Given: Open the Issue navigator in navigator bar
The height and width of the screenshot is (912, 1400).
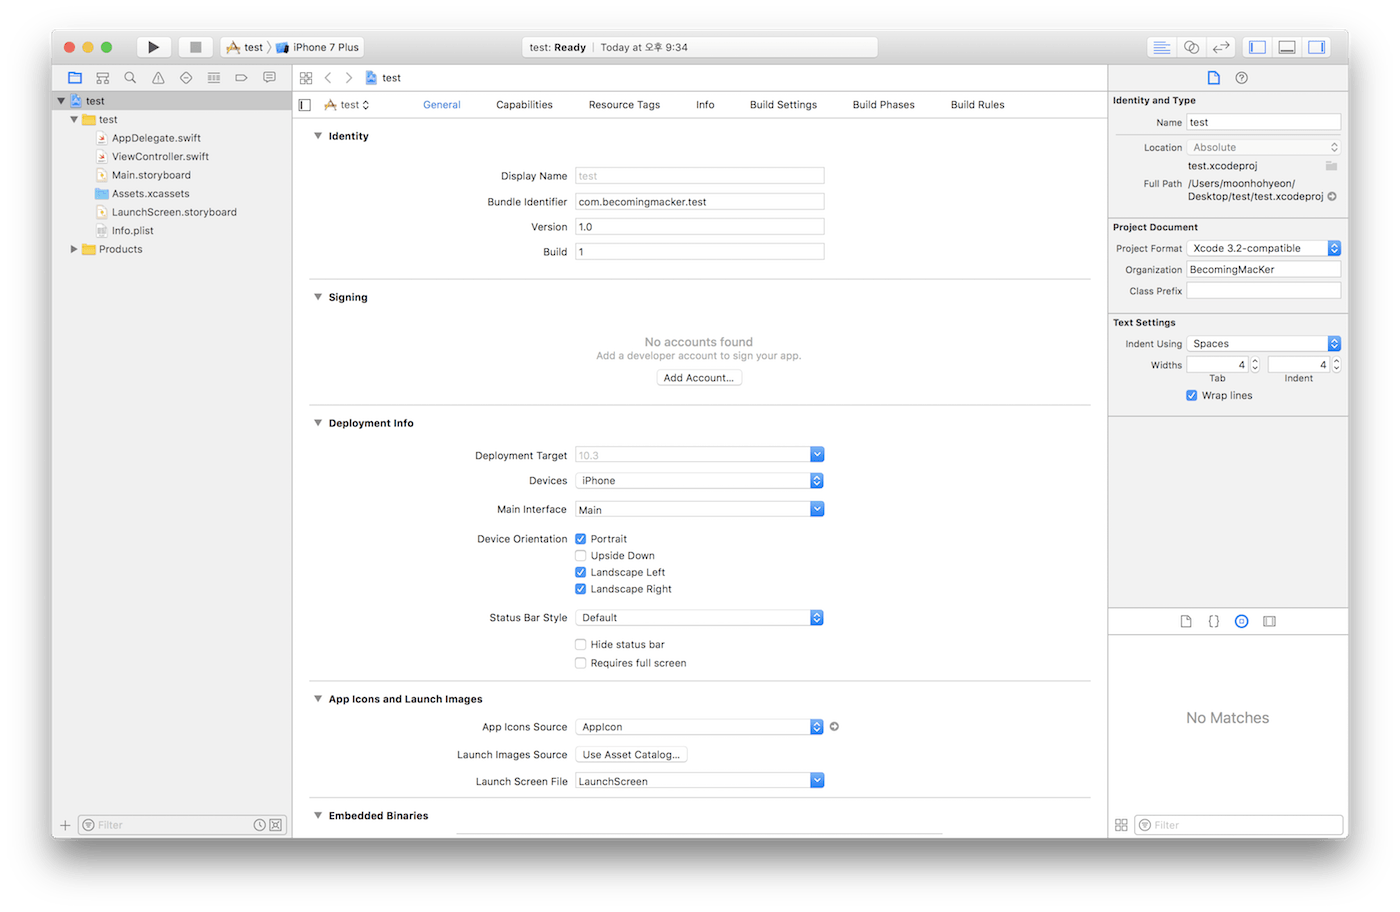Looking at the screenshot, I should coord(158,77).
